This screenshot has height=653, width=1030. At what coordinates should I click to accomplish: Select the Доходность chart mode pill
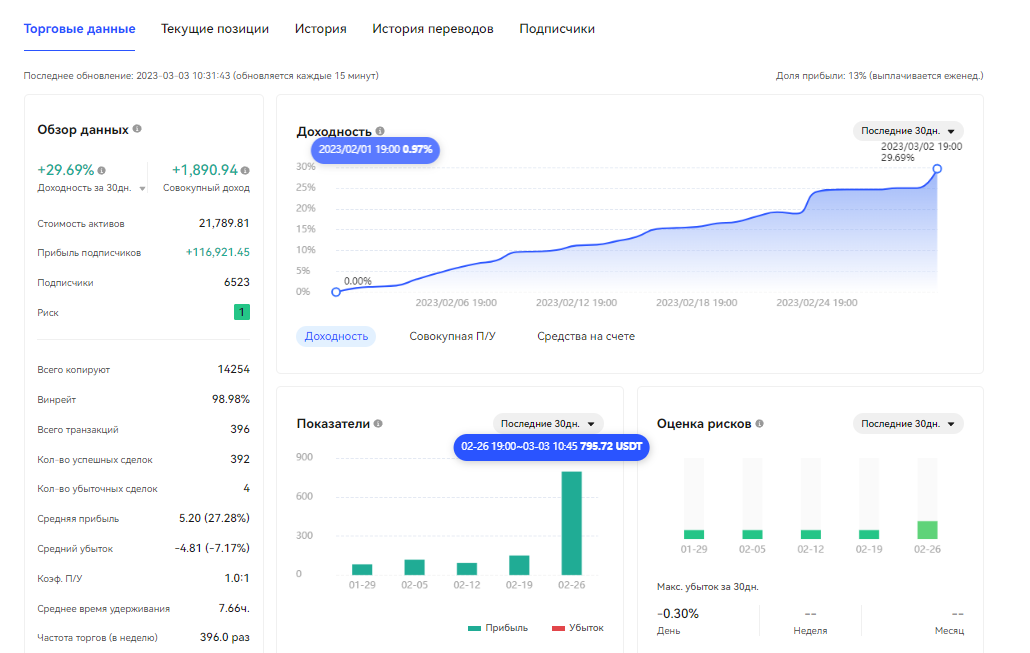(336, 336)
